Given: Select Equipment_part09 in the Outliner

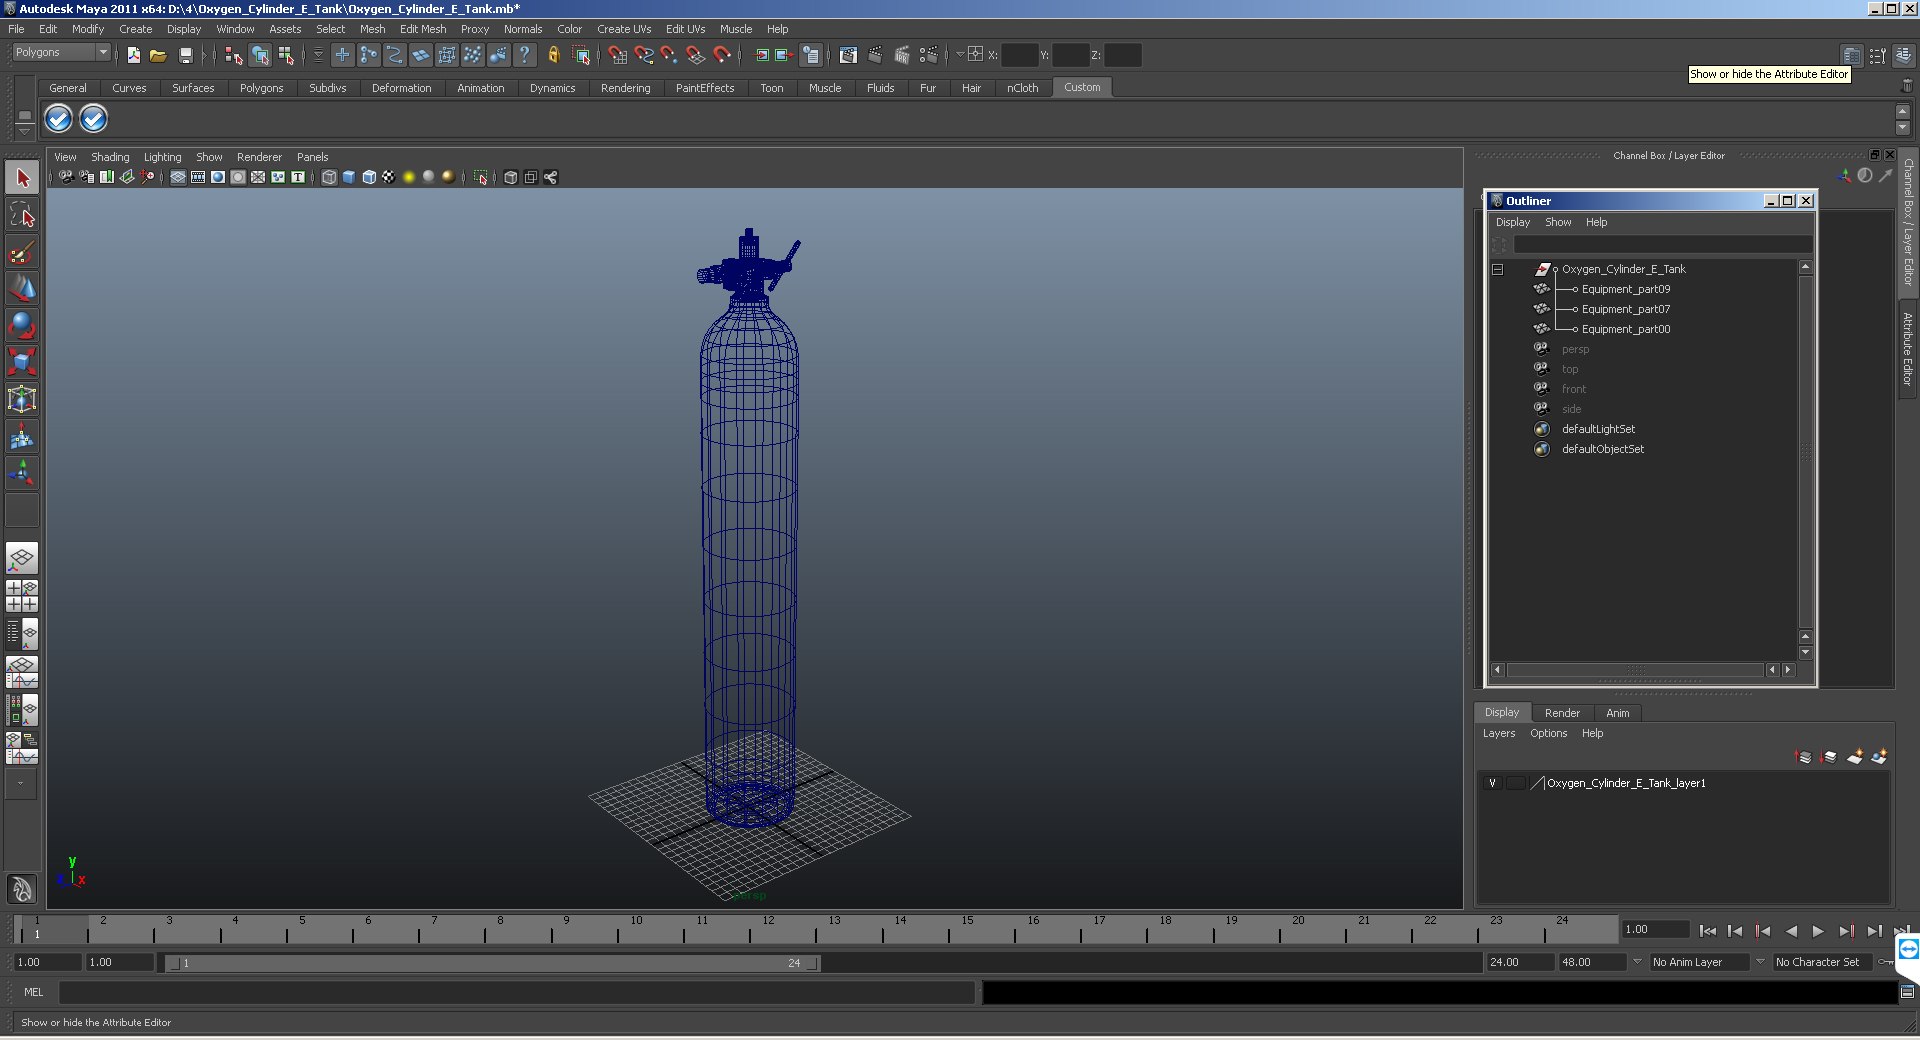Looking at the screenshot, I should [1626, 289].
